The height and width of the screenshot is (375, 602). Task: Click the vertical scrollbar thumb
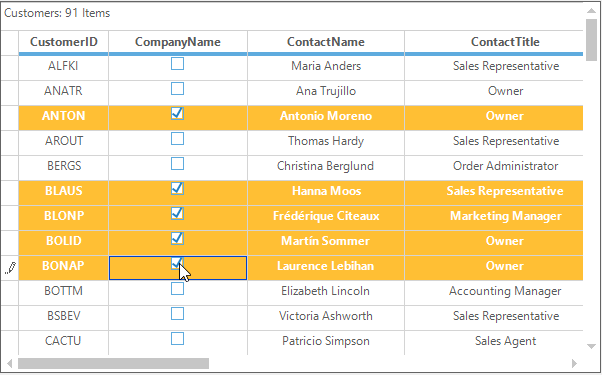[592, 40]
